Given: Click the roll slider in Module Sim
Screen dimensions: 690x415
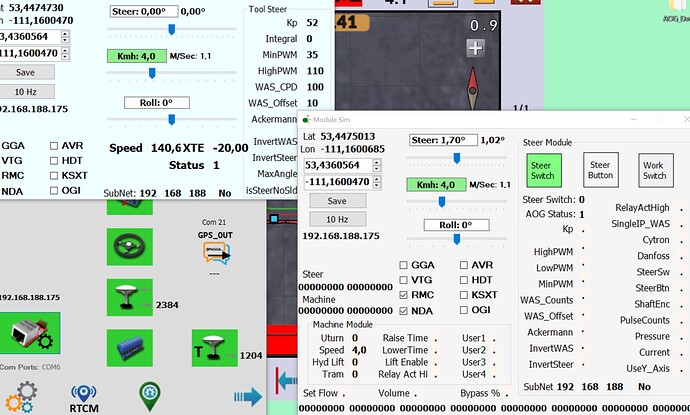Looking at the screenshot, I should (456, 239).
